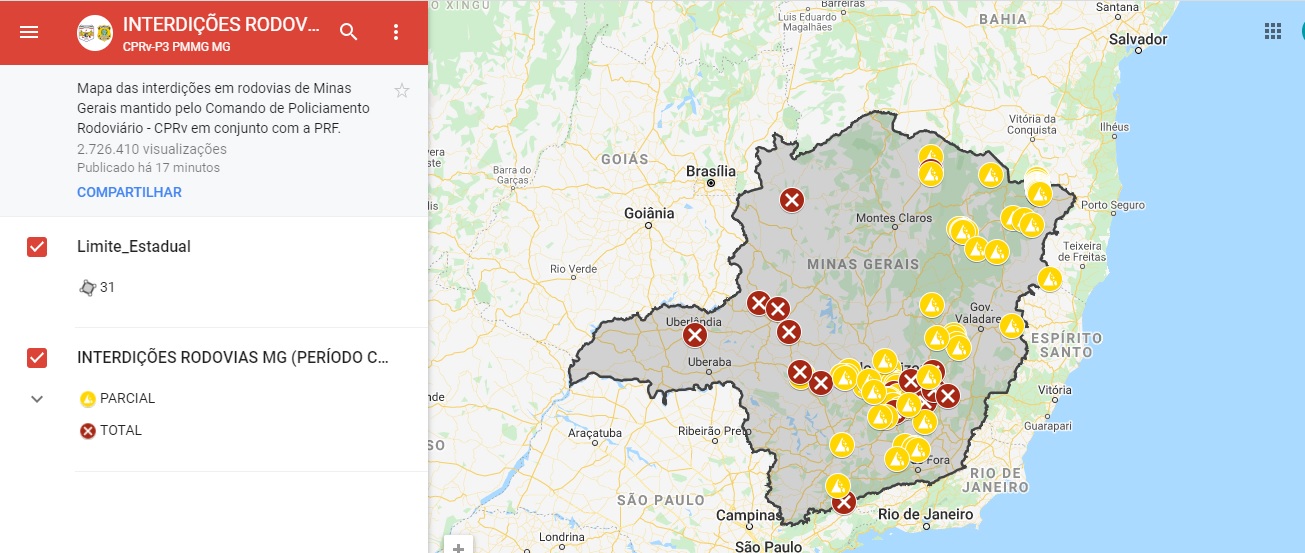Hide the INTERDIÇÕES RODOVIAS MG layer
Screen dimensions: 1305x553
click(x=37, y=357)
